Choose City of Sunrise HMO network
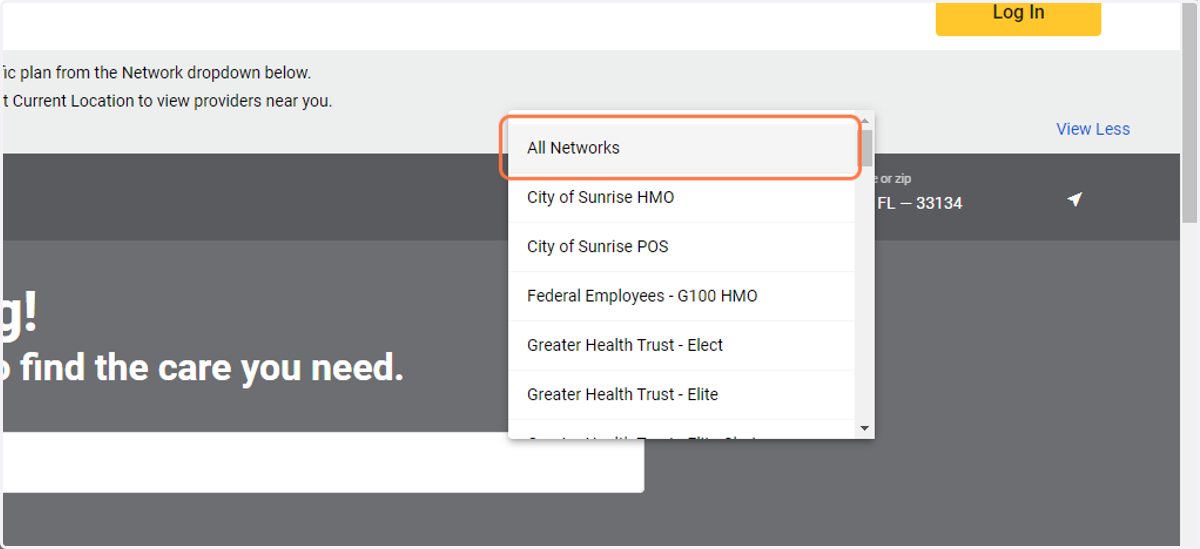This screenshot has width=1200, height=549. coord(681,197)
